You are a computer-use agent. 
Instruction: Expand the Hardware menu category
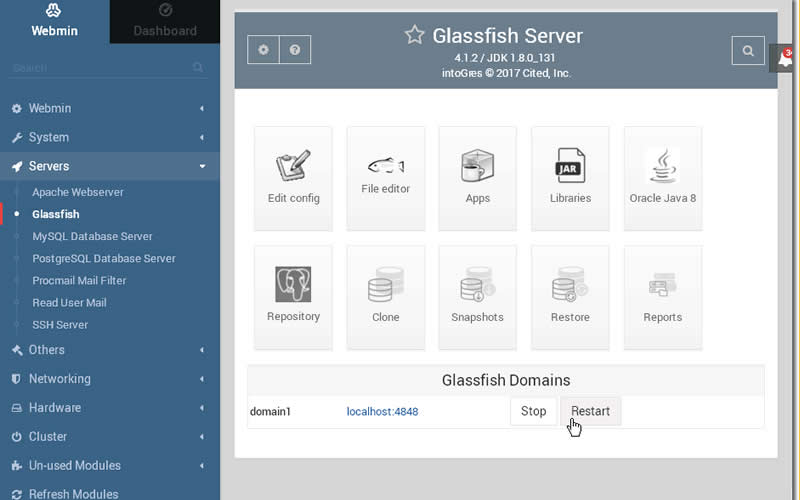110,408
